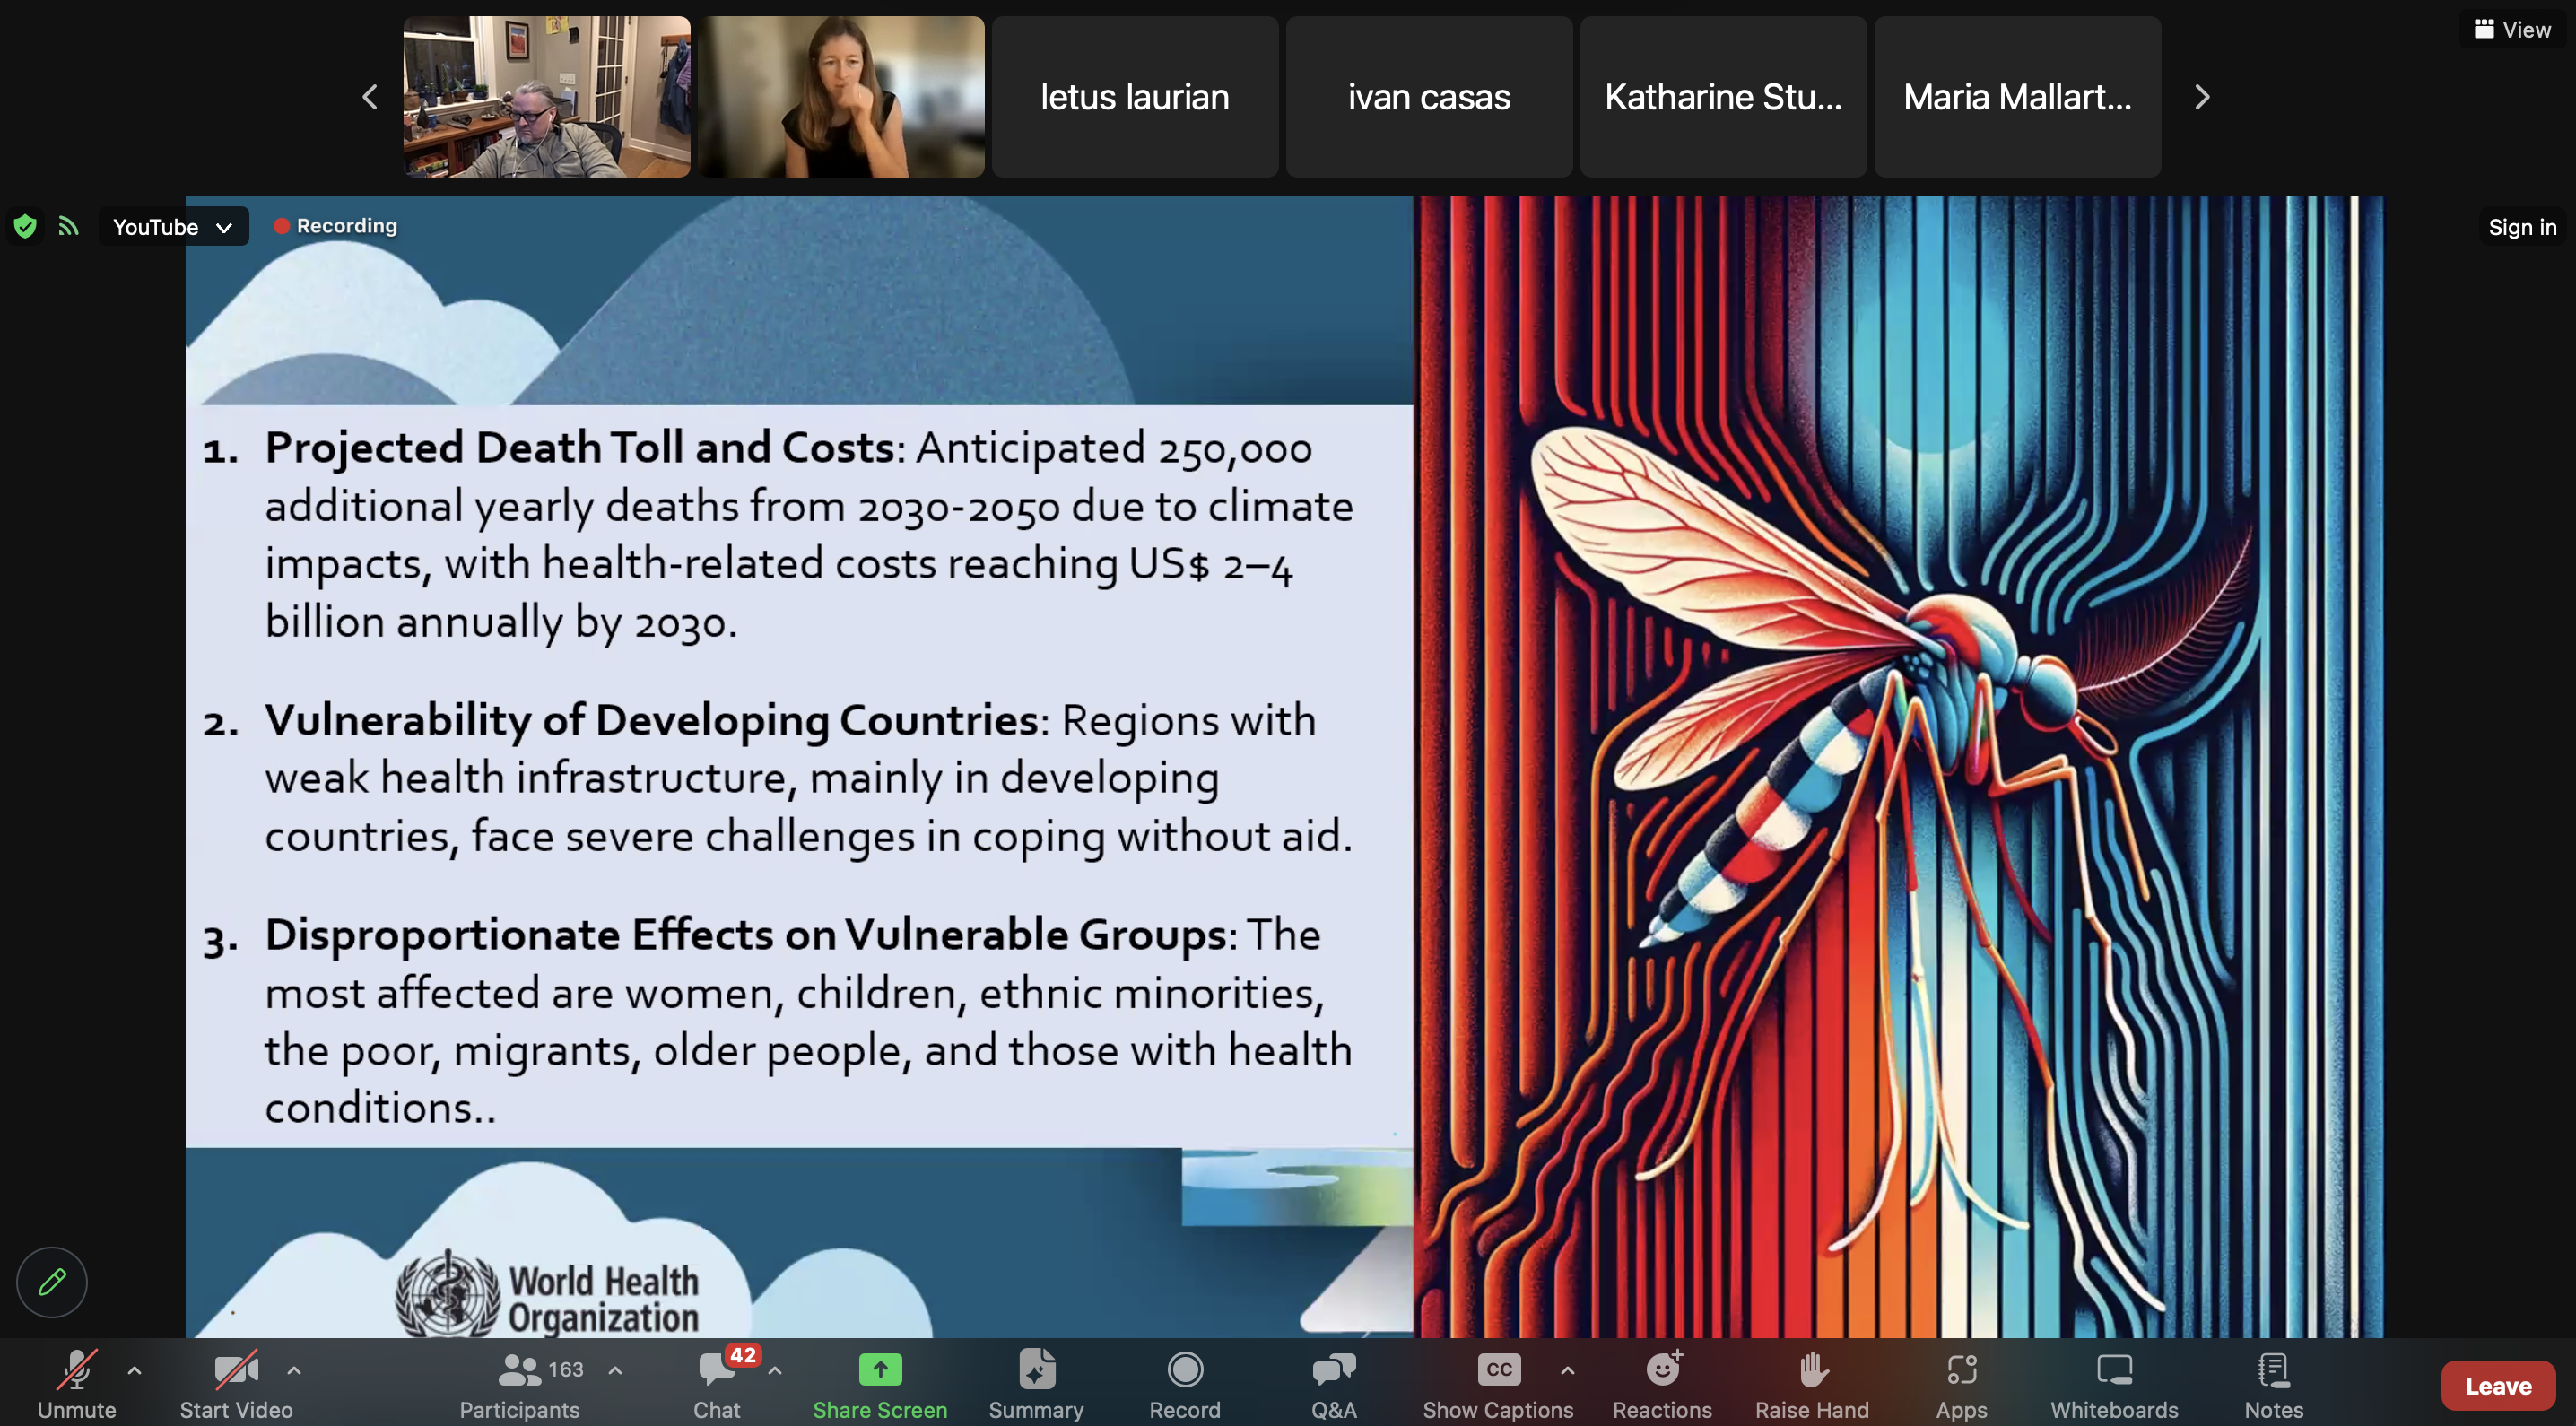Click the 163 participants count

point(566,1369)
